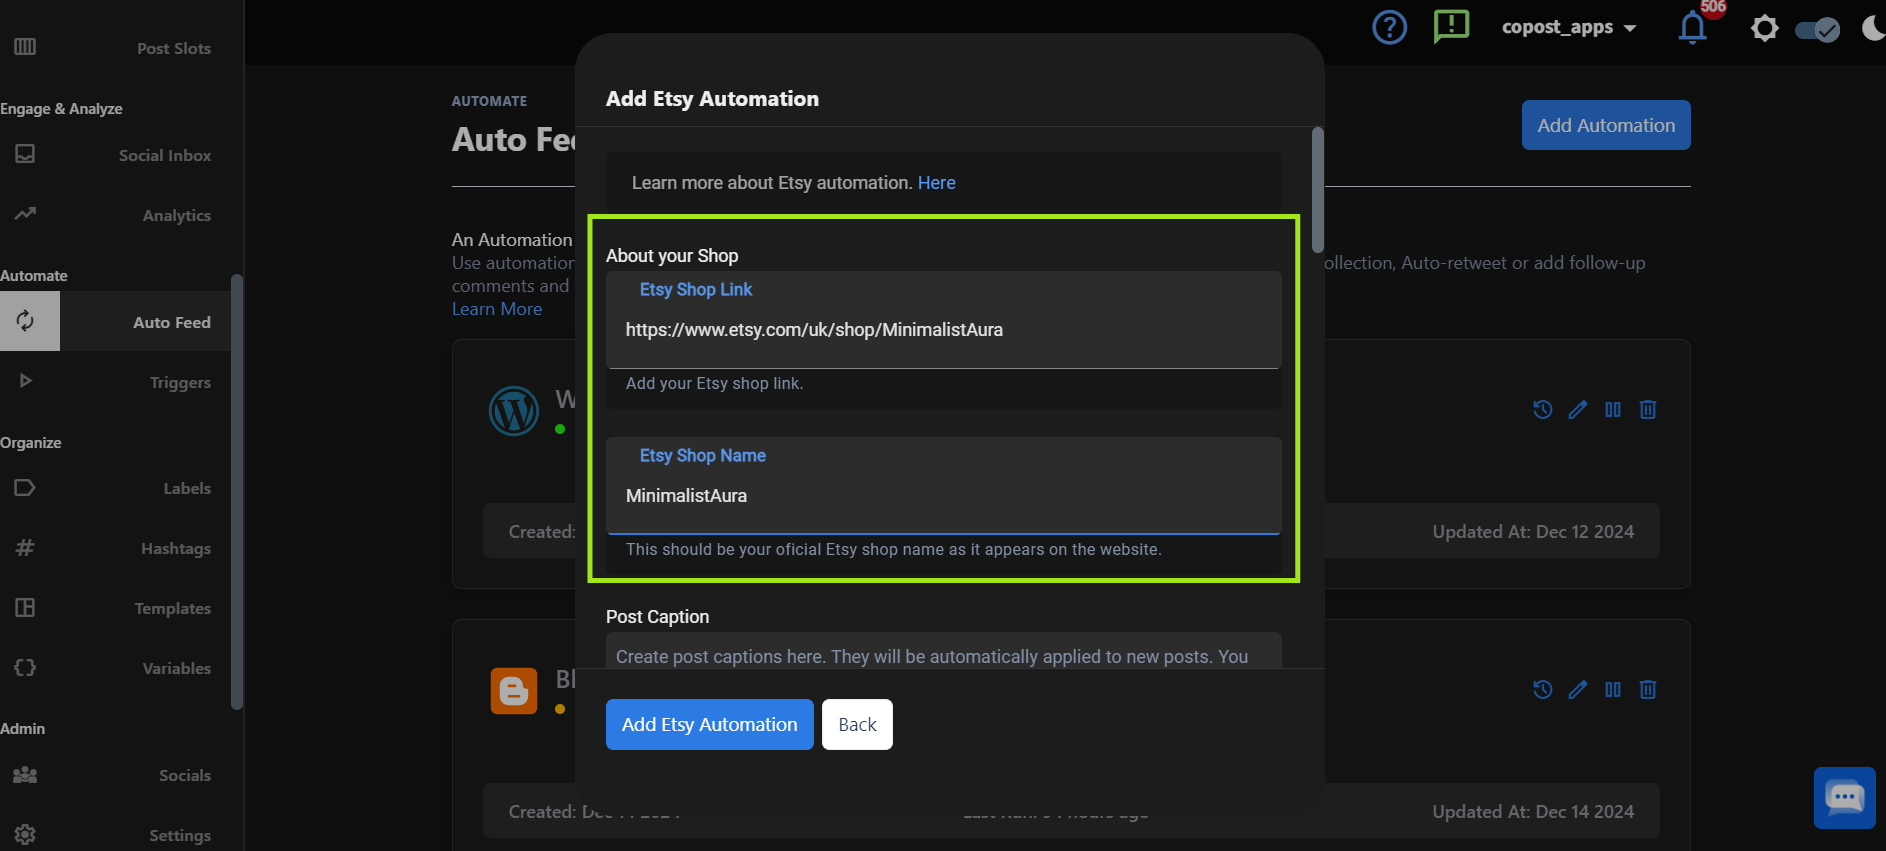Screen dimensions: 1886x851
Task: Open the help question mark icon
Action: click(x=1389, y=27)
